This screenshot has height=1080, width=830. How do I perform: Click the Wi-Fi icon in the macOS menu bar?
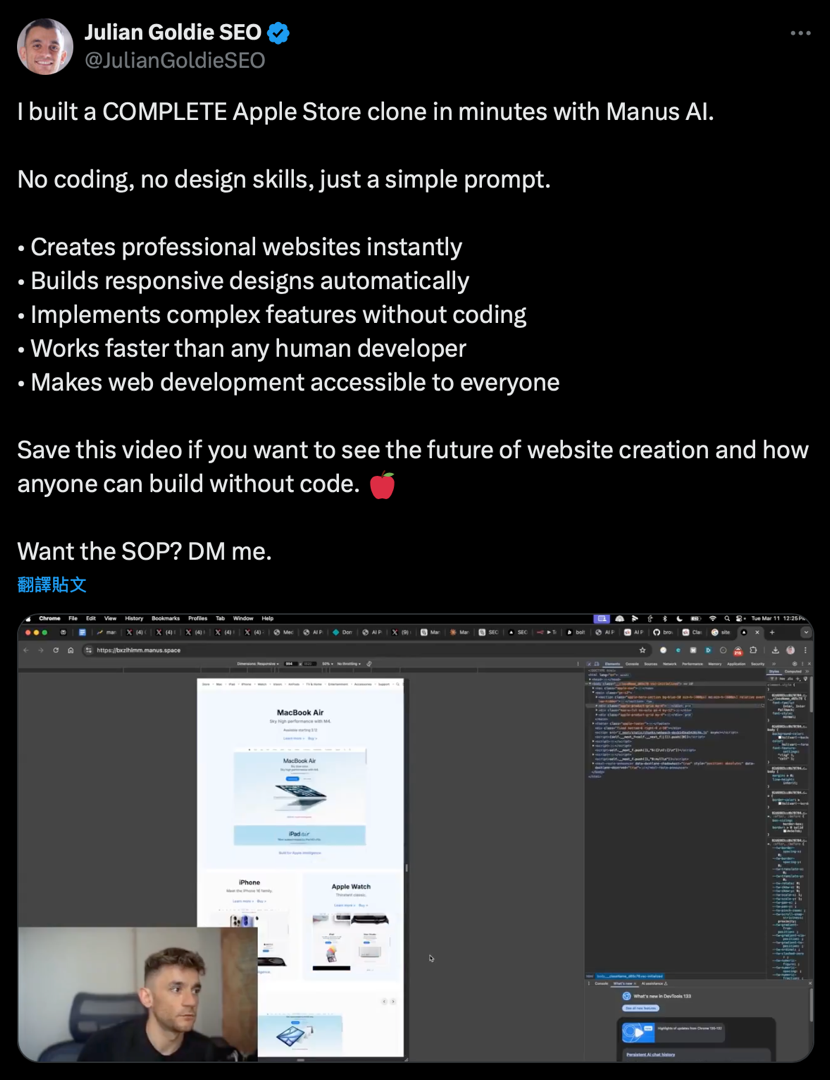713,619
